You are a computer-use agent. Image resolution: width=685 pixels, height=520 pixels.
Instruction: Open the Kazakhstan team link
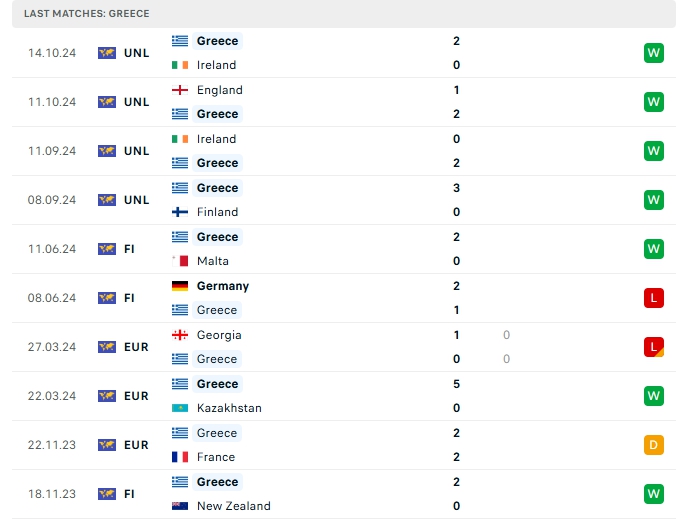pyautogui.click(x=229, y=408)
